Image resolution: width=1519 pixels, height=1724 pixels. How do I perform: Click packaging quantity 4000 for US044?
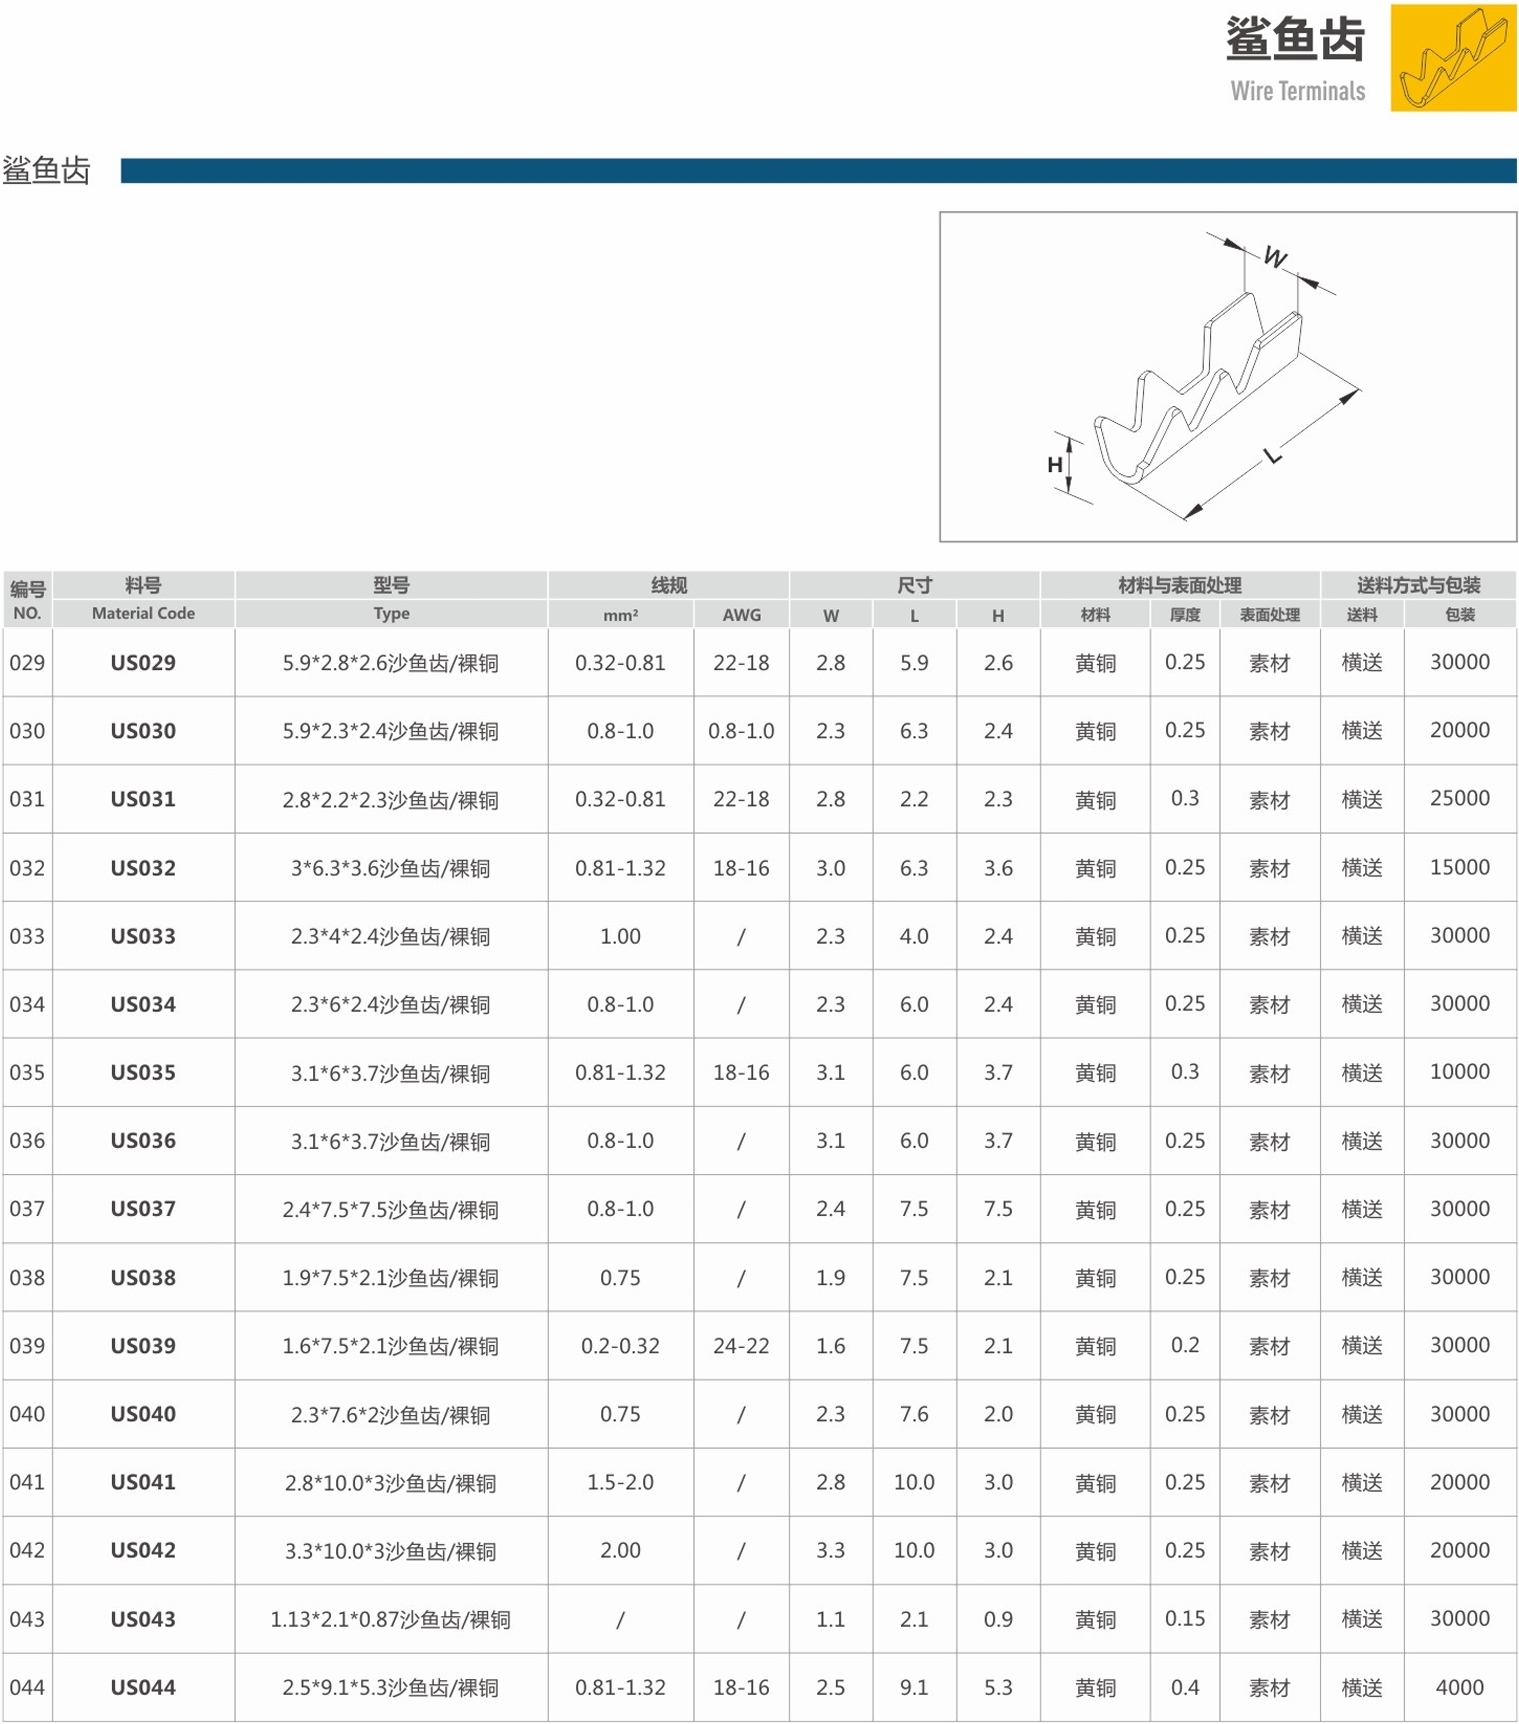coord(1459,1688)
